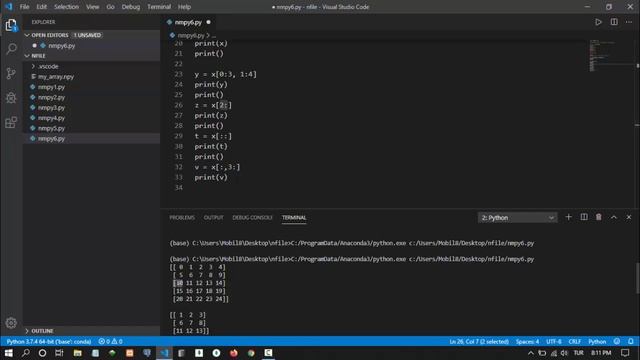640x360 pixels.
Task: Click the Python interpreter selector in status bar
Action: pyautogui.click(x=49, y=341)
